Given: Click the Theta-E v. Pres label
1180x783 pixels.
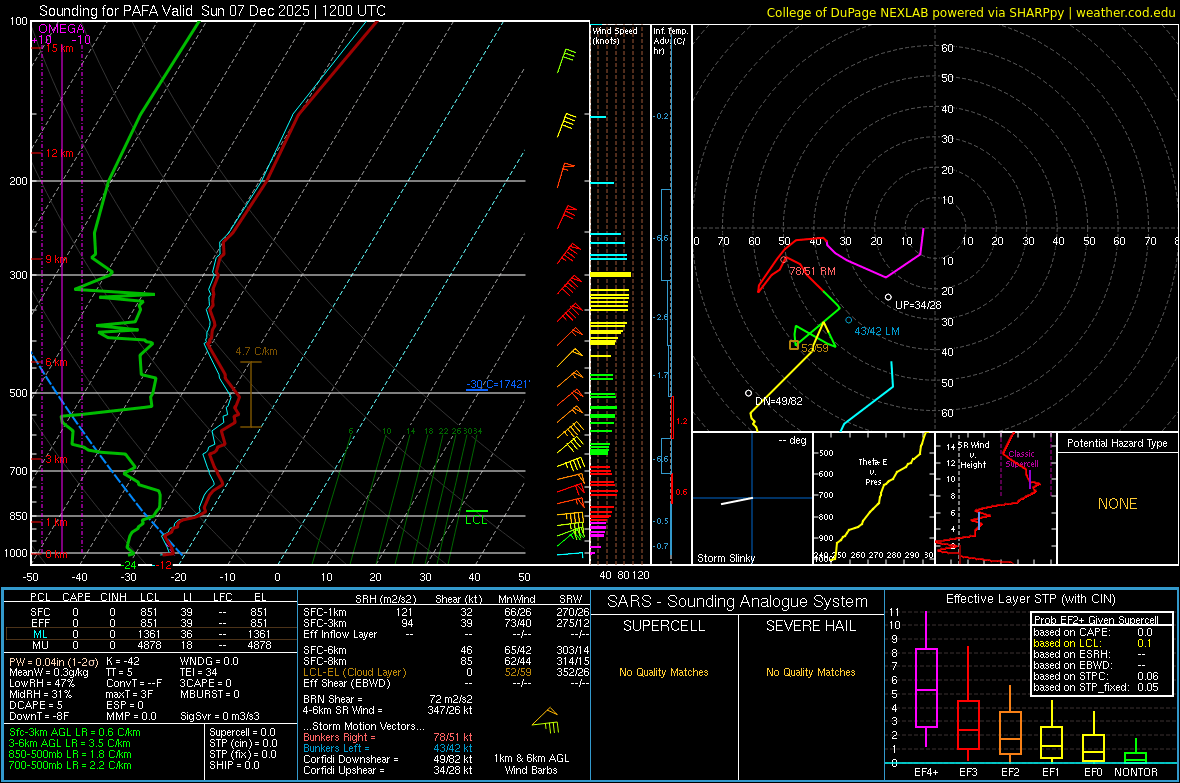Looking at the screenshot, I should (873, 472).
